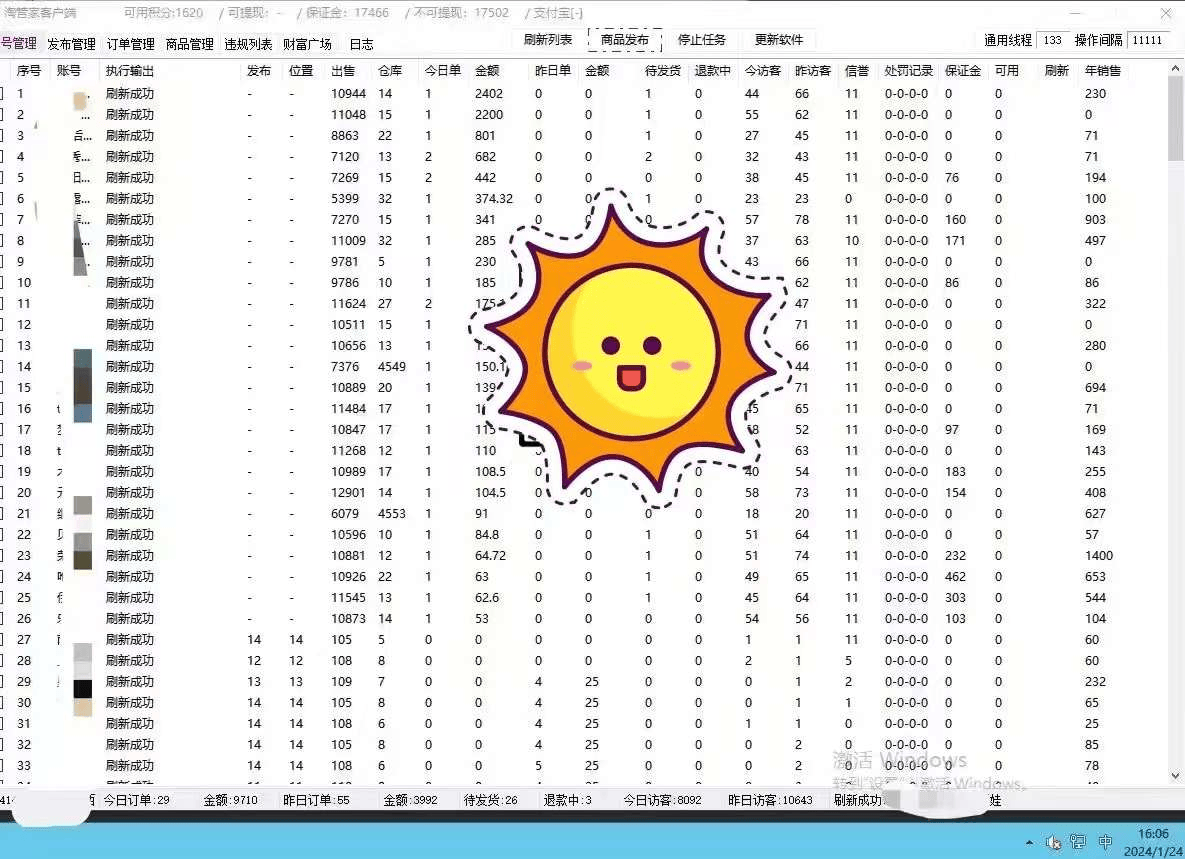The width and height of the screenshot is (1185, 859).
Task: Go to the 财富广场 tab
Action: (x=307, y=44)
